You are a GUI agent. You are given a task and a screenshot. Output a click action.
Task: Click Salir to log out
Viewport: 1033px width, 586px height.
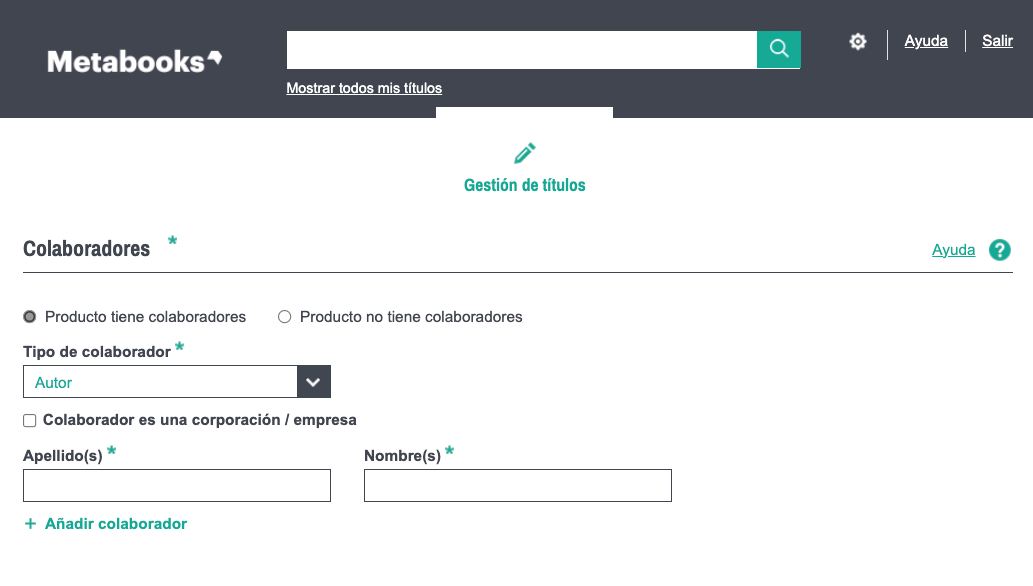tap(997, 41)
